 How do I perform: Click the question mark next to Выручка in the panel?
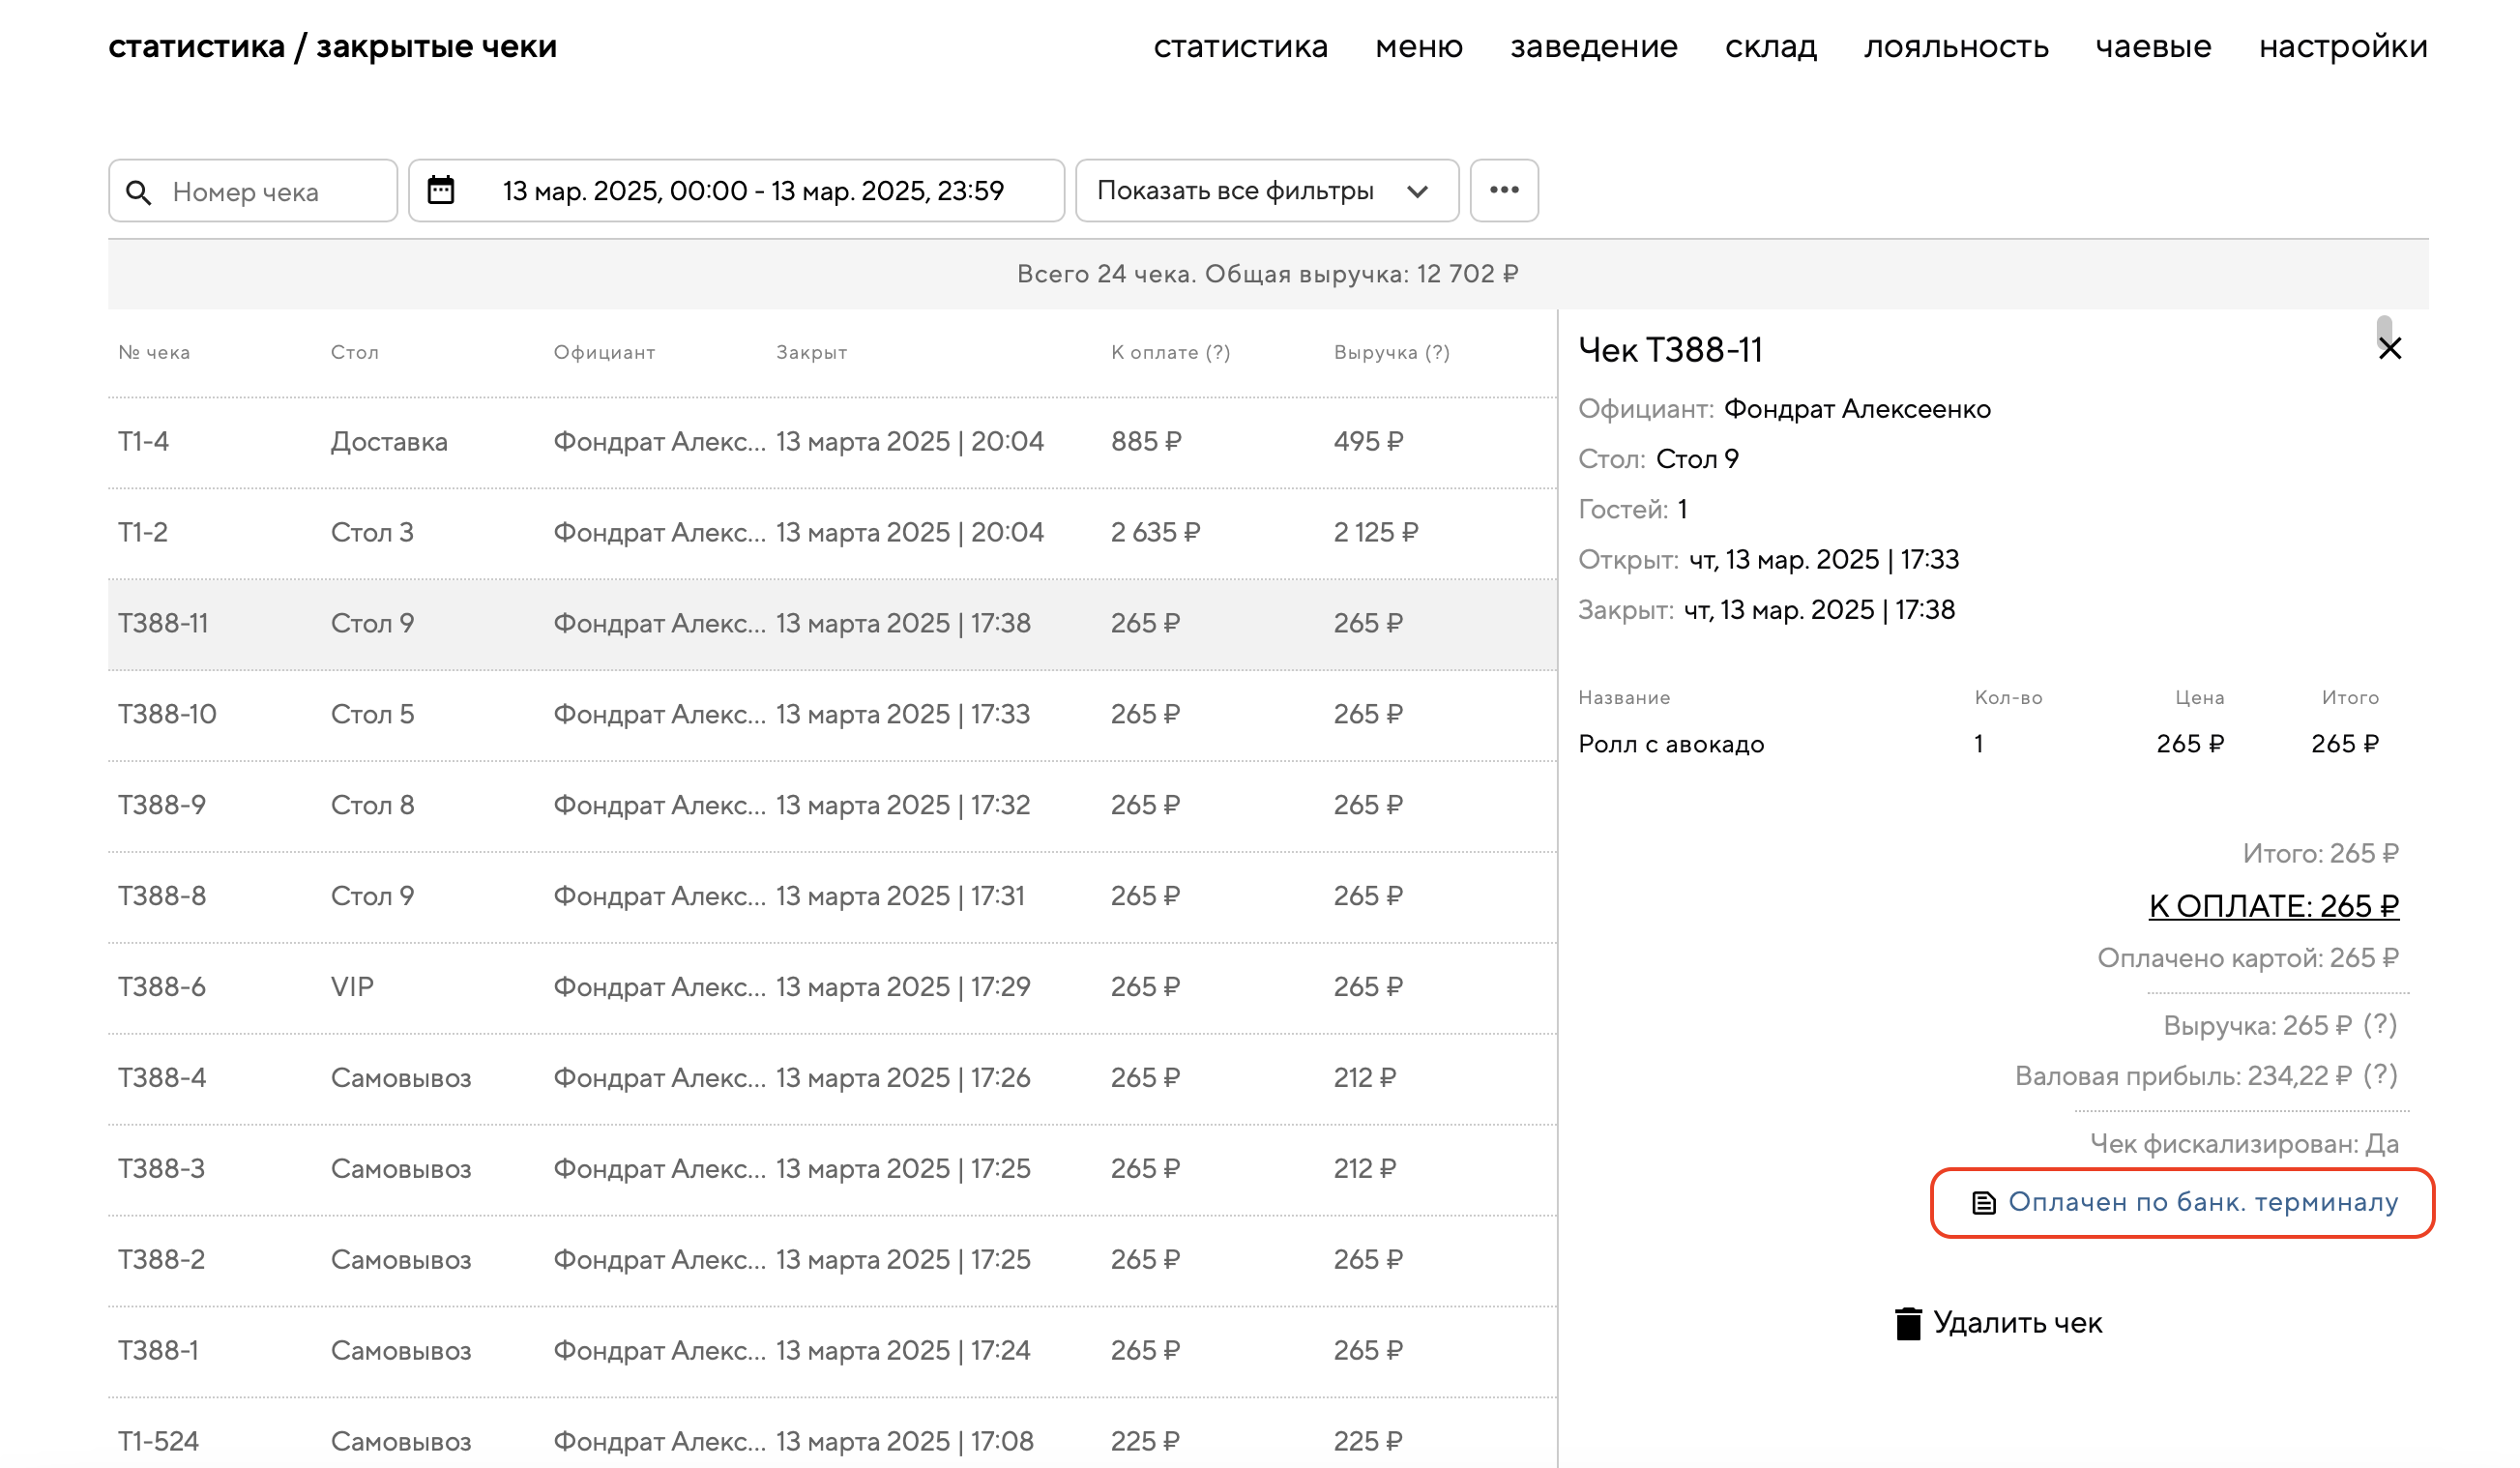2380,1025
